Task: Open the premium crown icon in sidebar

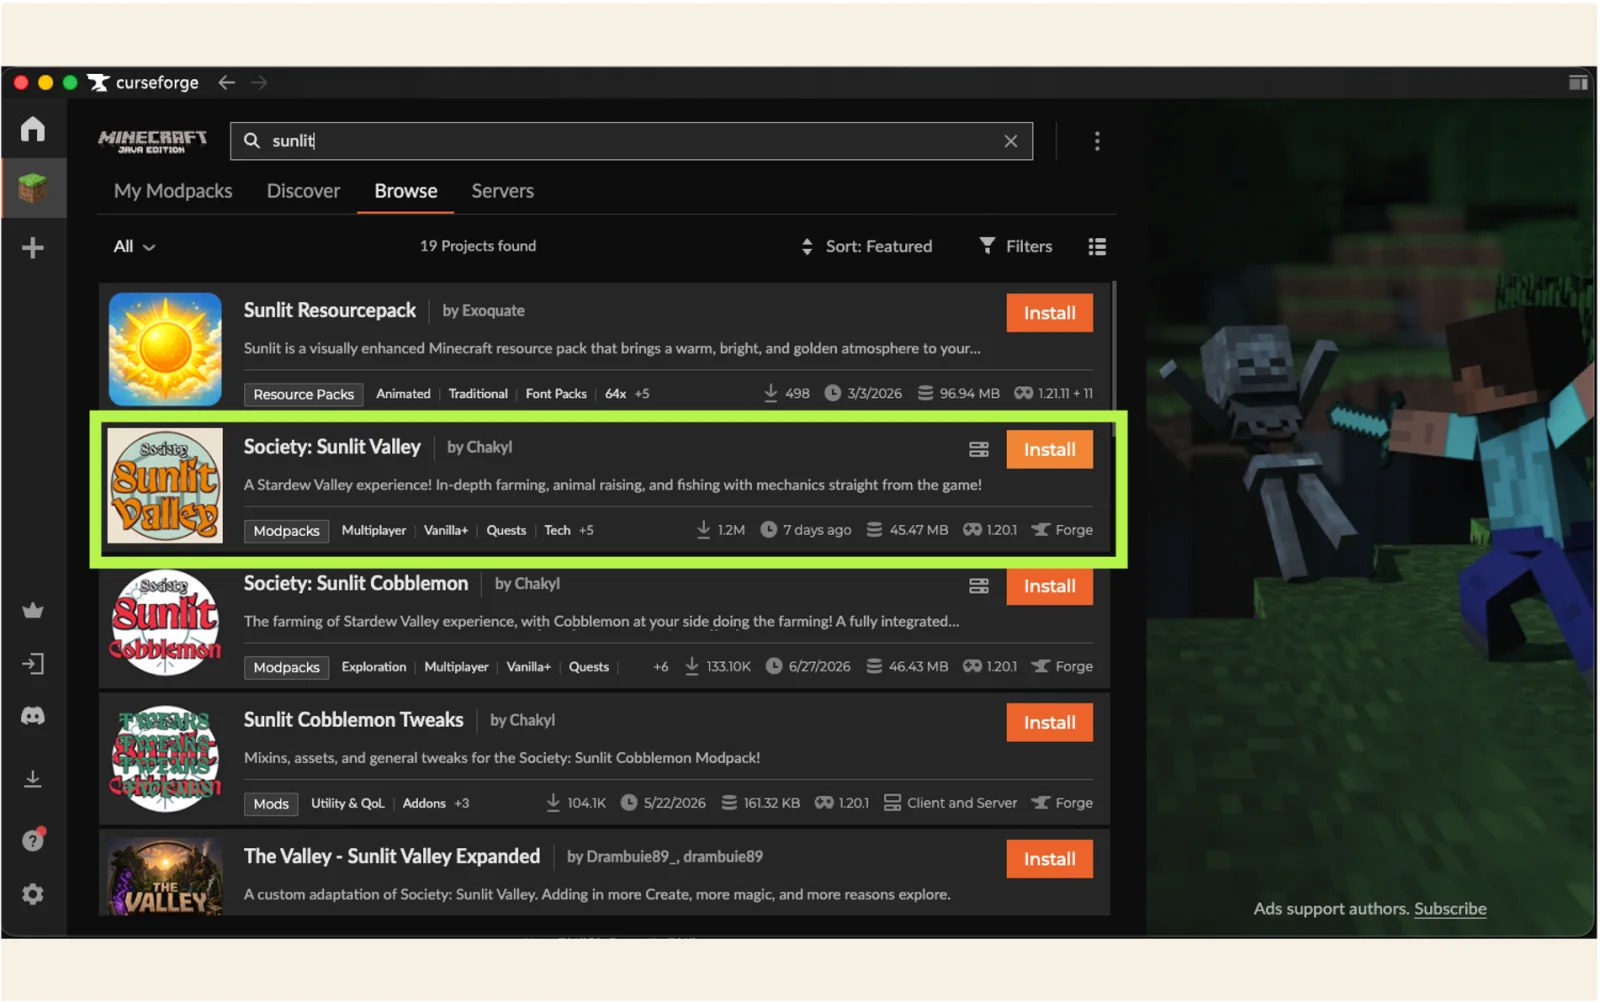Action: tap(33, 610)
